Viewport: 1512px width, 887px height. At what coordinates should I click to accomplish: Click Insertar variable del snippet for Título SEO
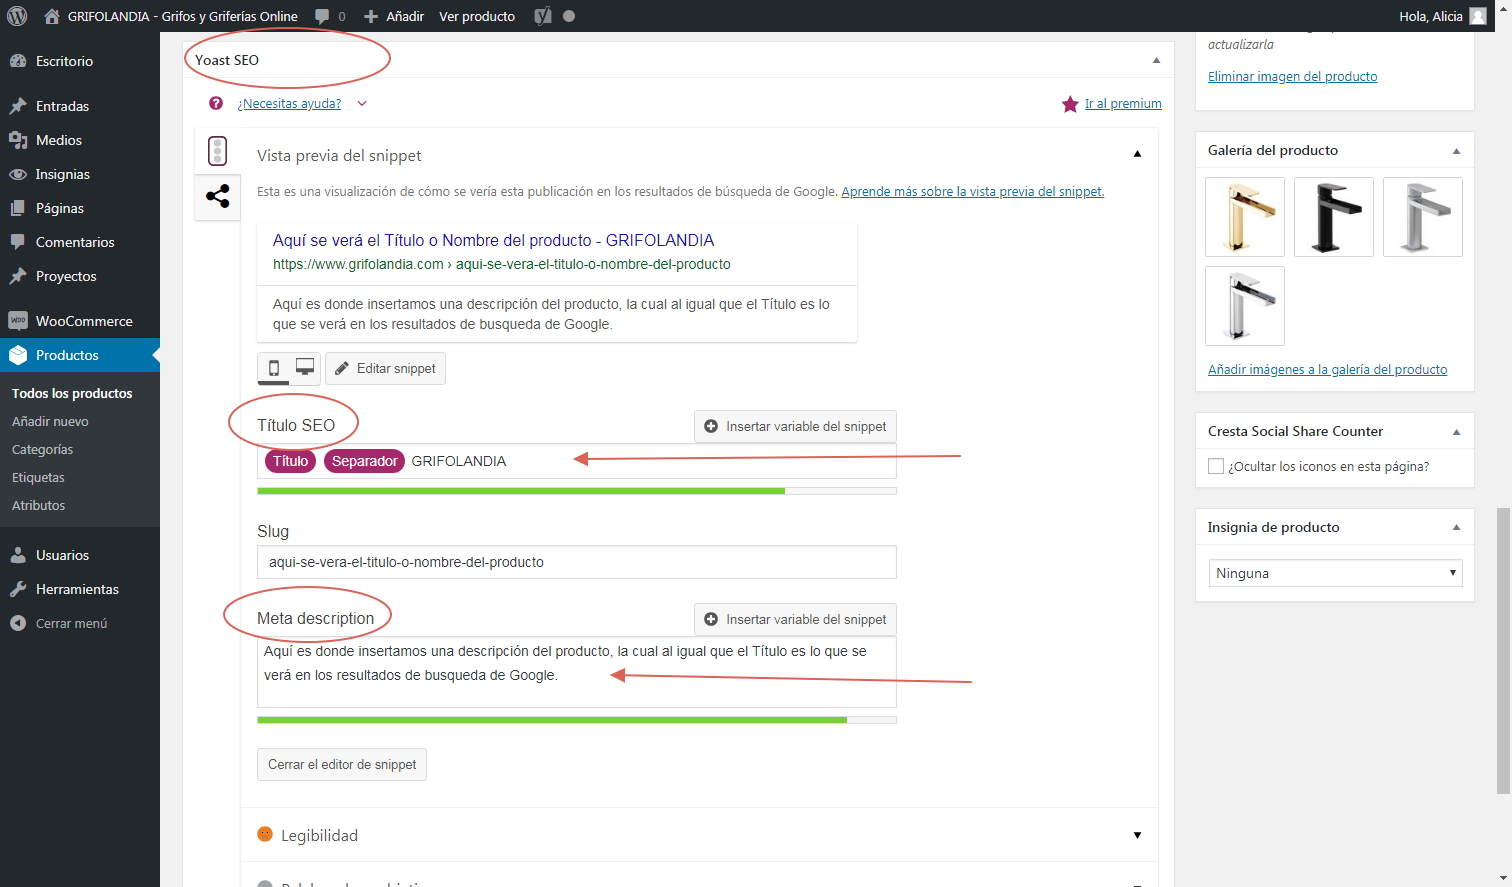pyautogui.click(x=795, y=426)
